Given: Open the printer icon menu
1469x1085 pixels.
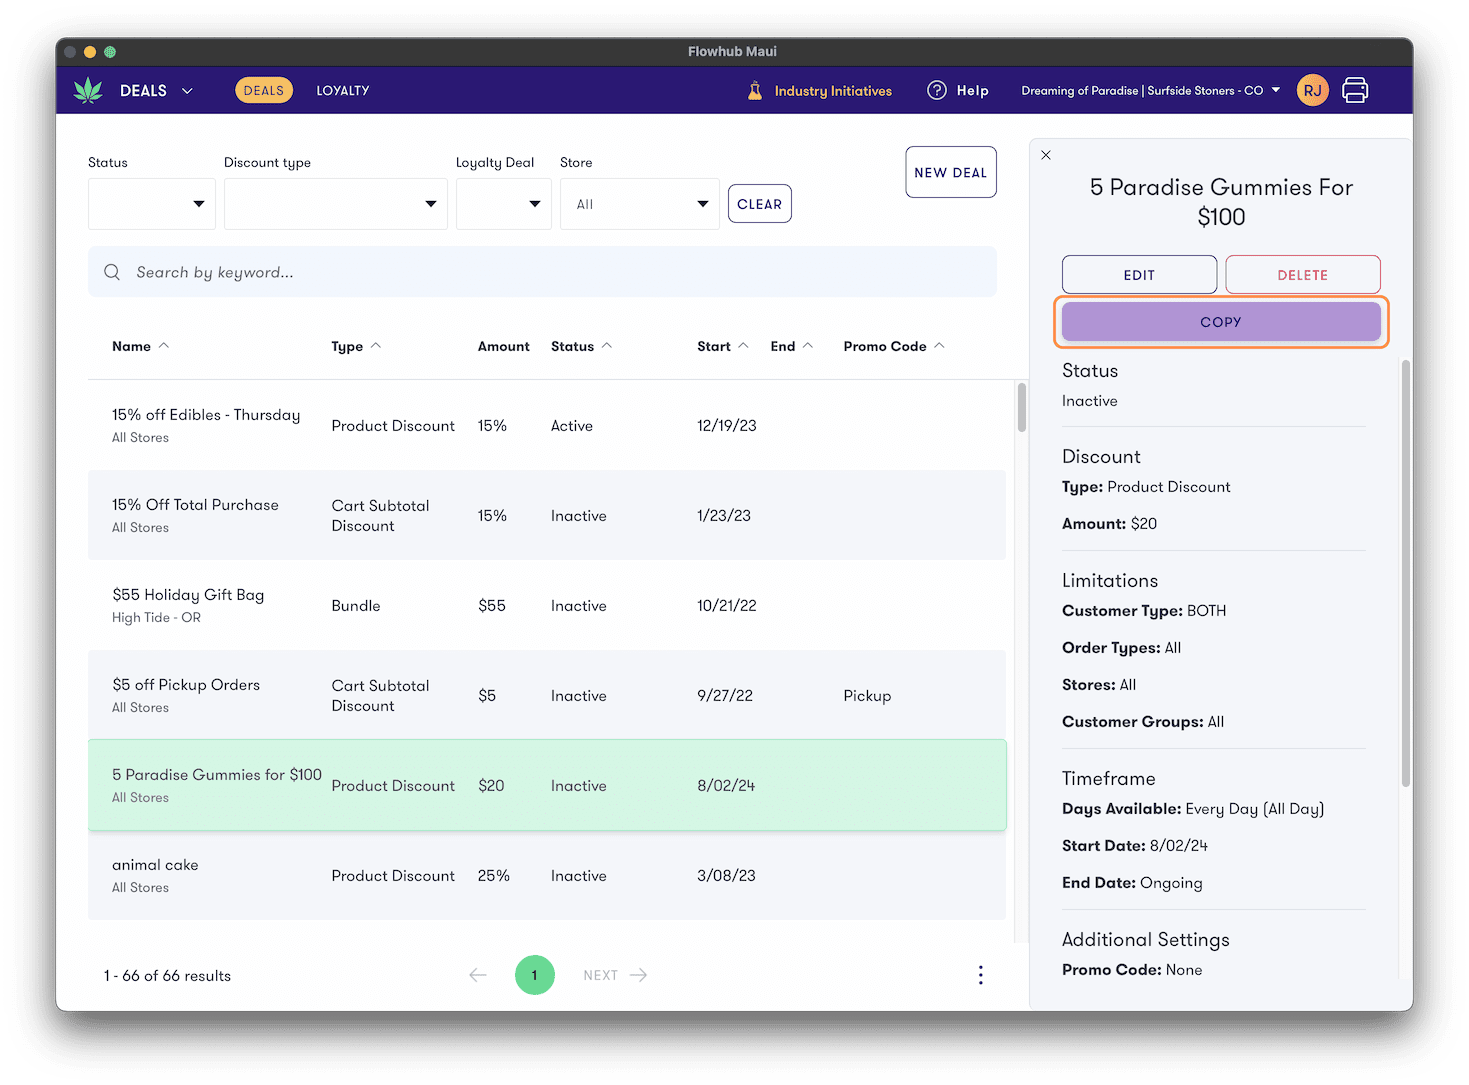Looking at the screenshot, I should (x=1355, y=90).
